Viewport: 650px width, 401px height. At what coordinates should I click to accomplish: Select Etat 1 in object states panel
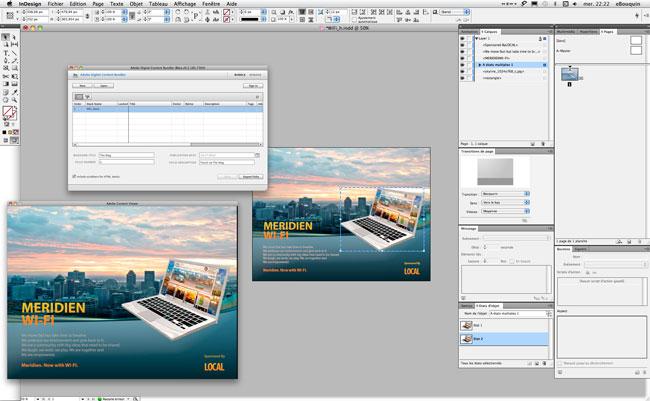(504, 325)
